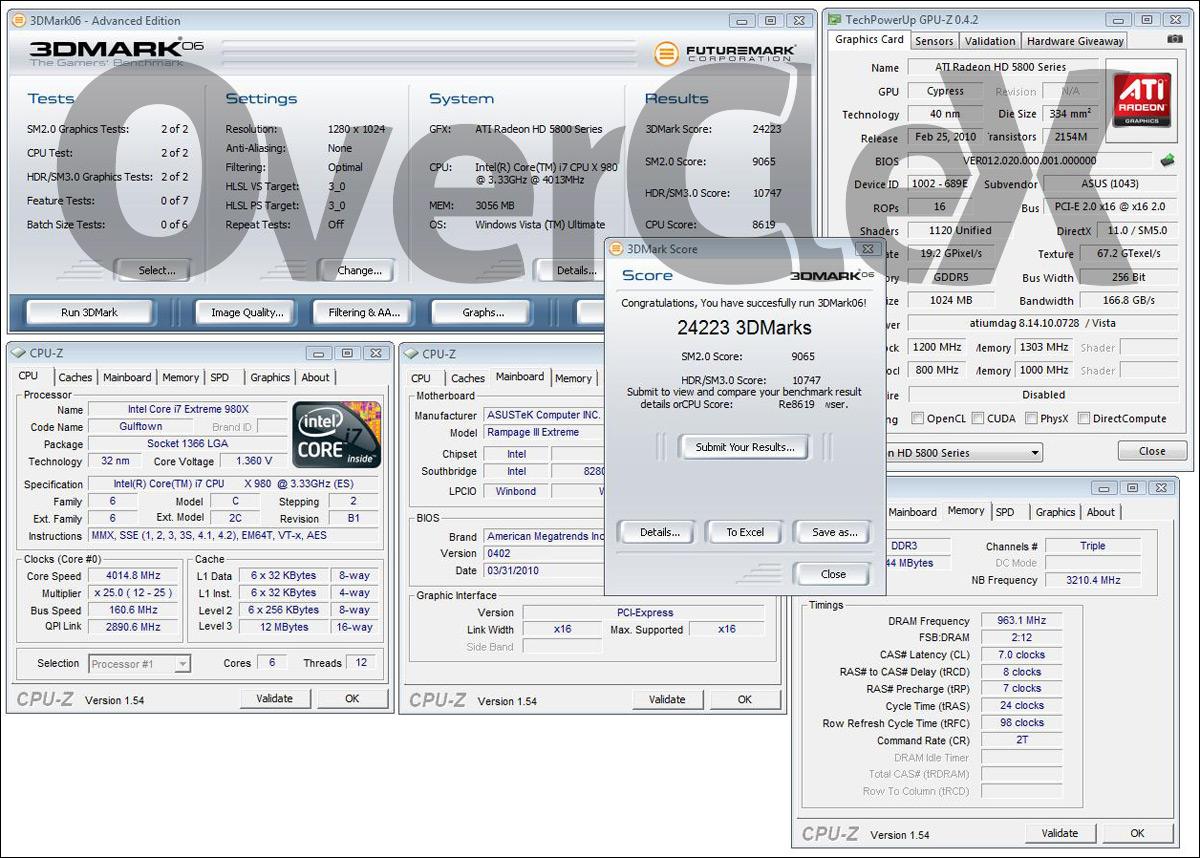Screen dimensions: 1200x858
Task: Click the DRAM Frequency value 963.1 MHz
Action: point(1021,621)
